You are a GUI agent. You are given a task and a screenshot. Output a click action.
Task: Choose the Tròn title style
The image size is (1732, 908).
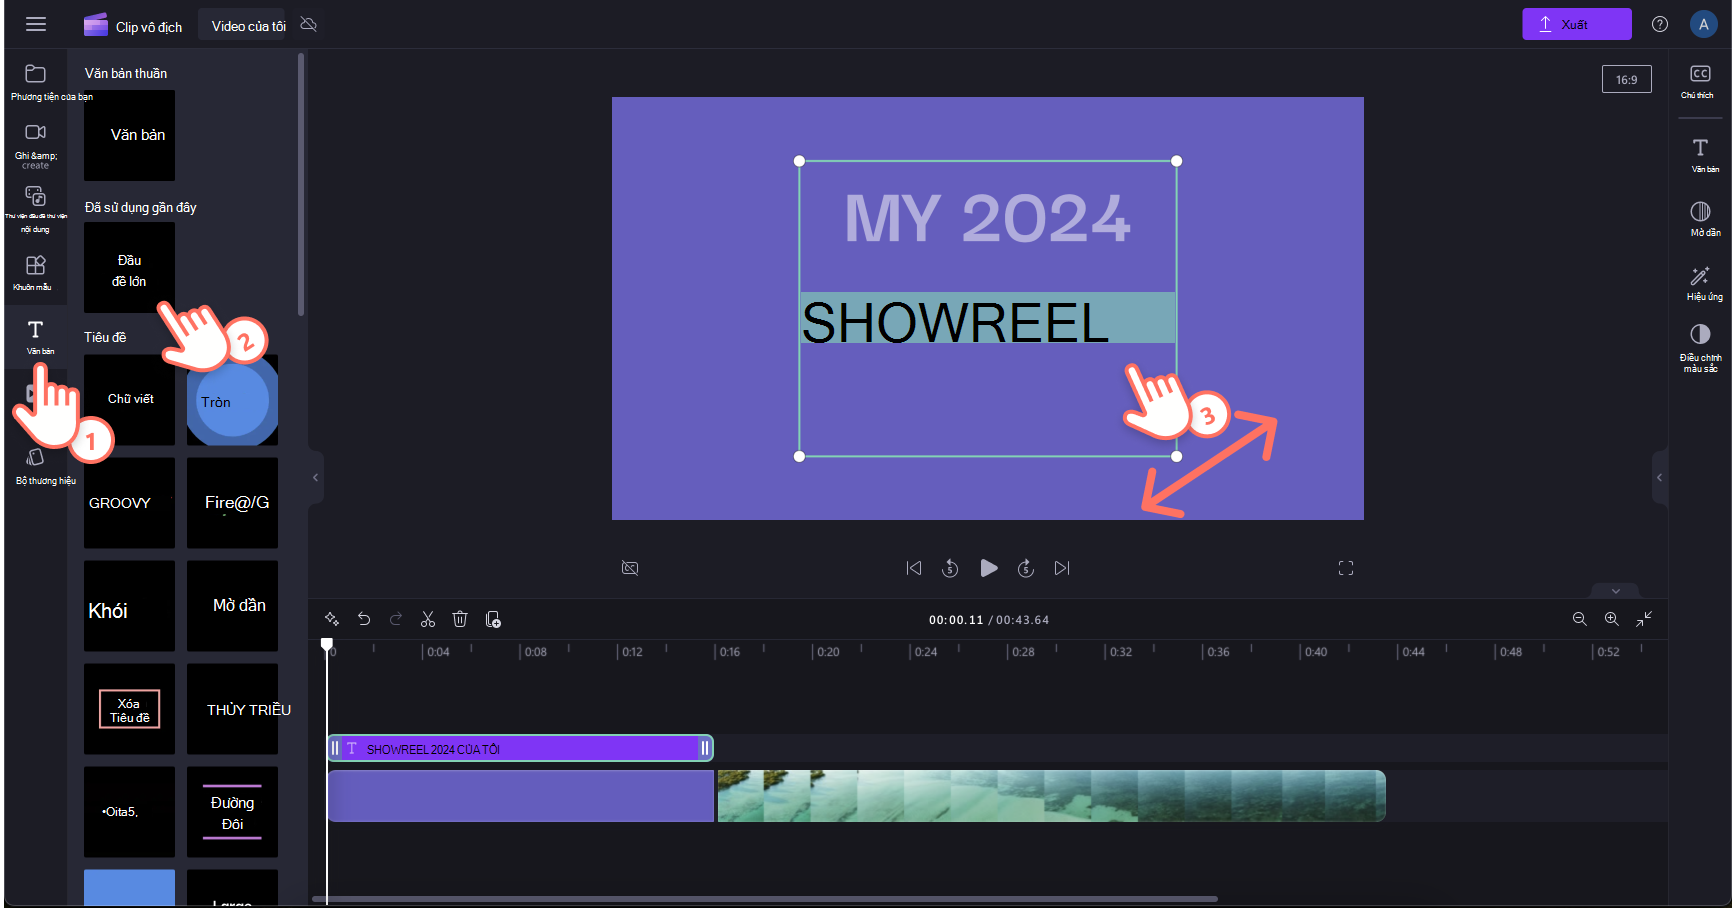point(232,400)
